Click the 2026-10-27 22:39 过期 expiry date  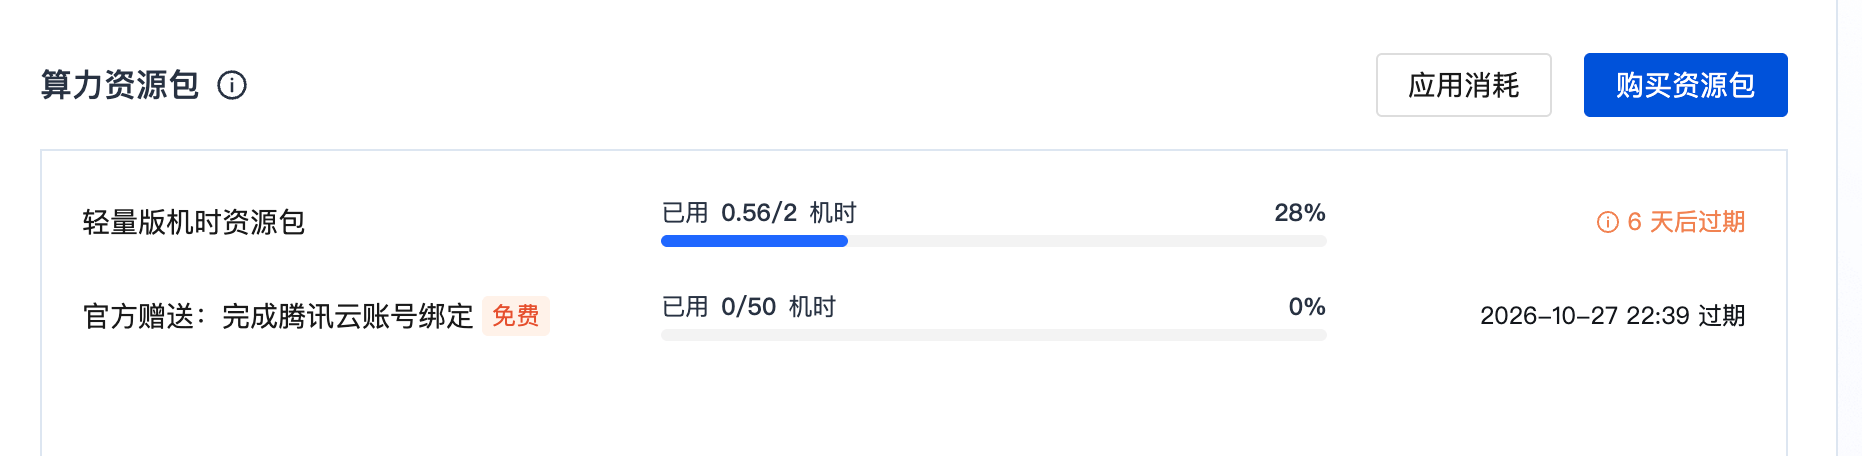tap(1612, 316)
